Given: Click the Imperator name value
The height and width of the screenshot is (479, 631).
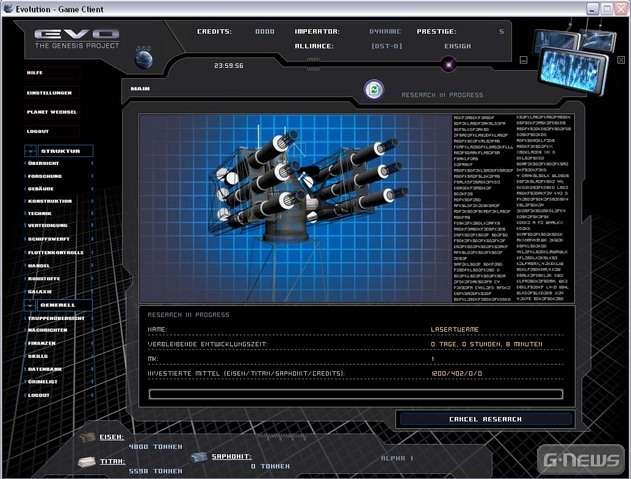Looking at the screenshot, I should coord(385,31).
